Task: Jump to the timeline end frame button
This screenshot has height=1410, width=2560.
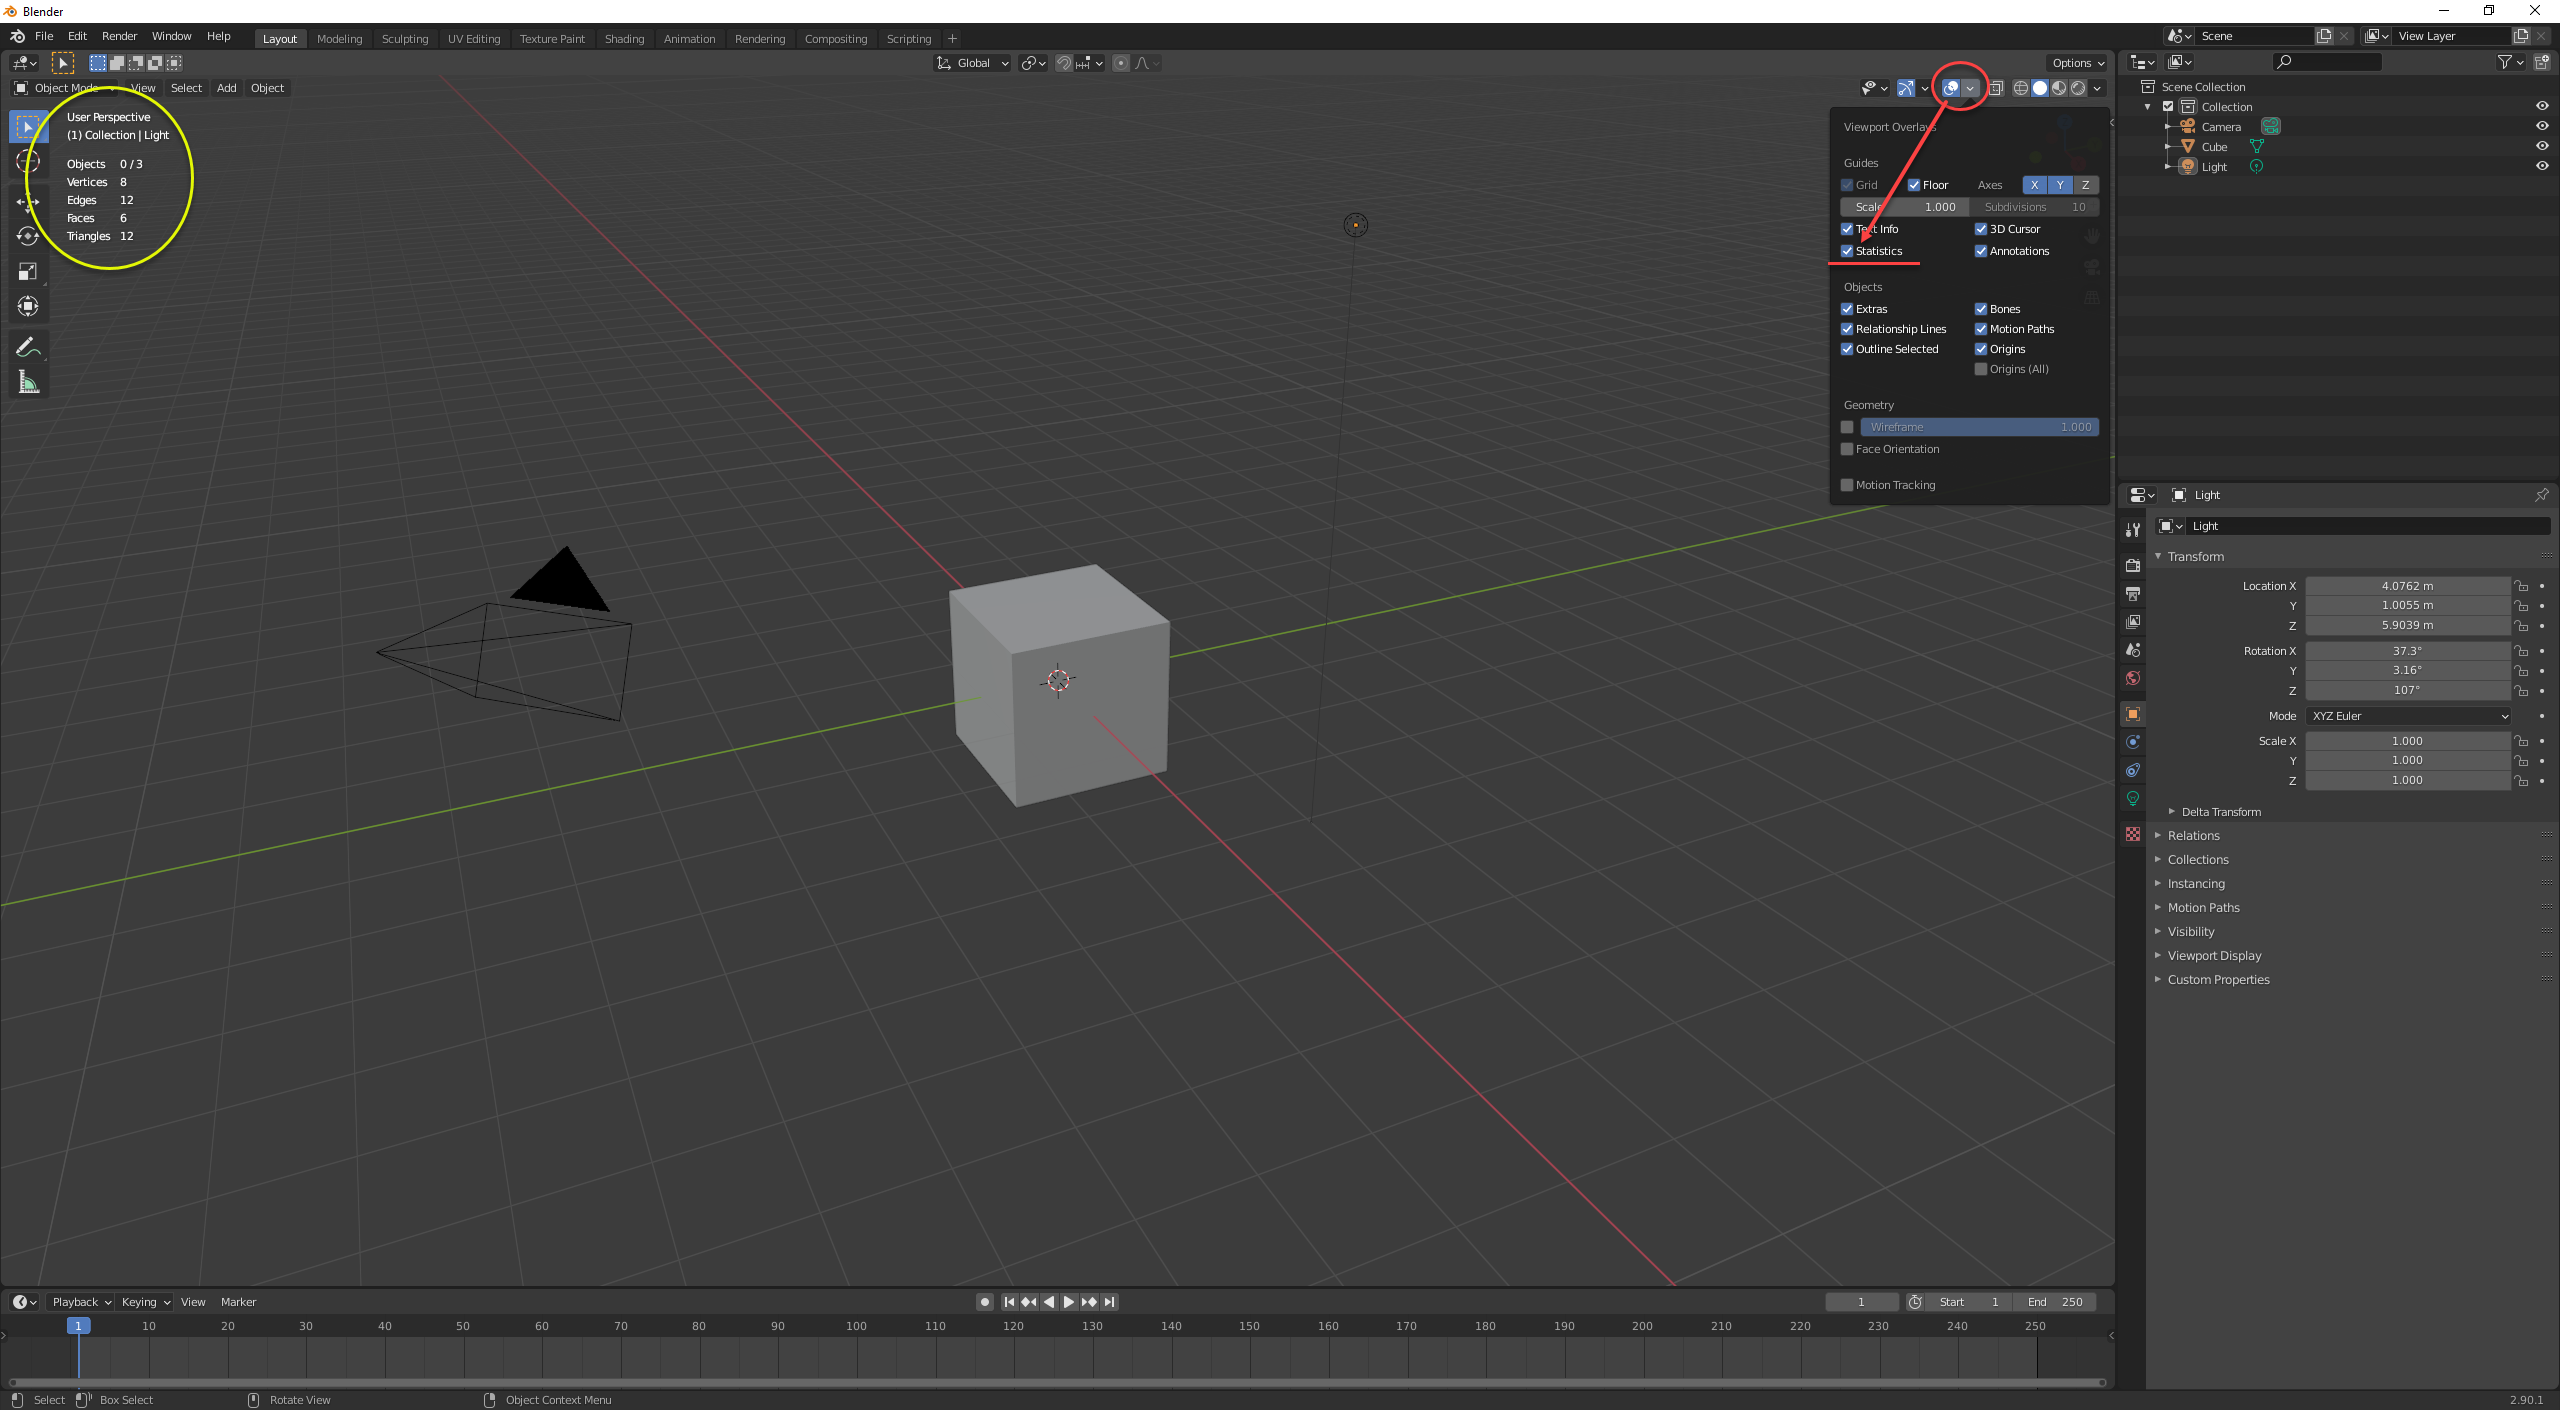Action: [1109, 1302]
